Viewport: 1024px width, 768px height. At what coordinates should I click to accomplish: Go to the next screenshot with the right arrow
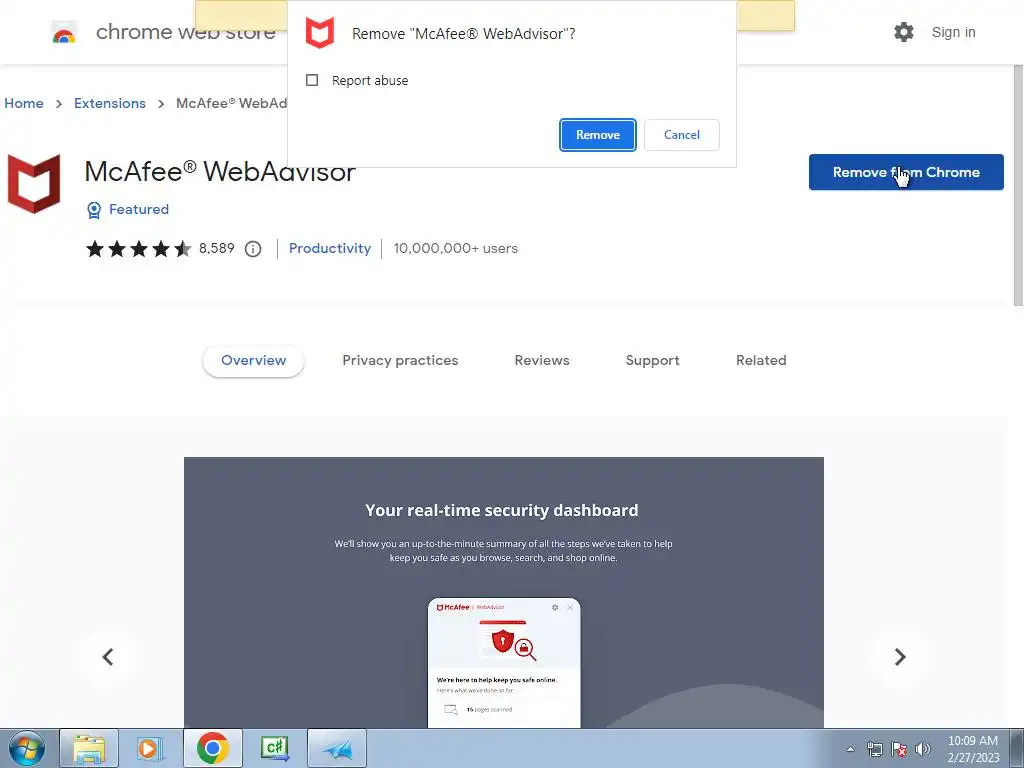[900, 656]
